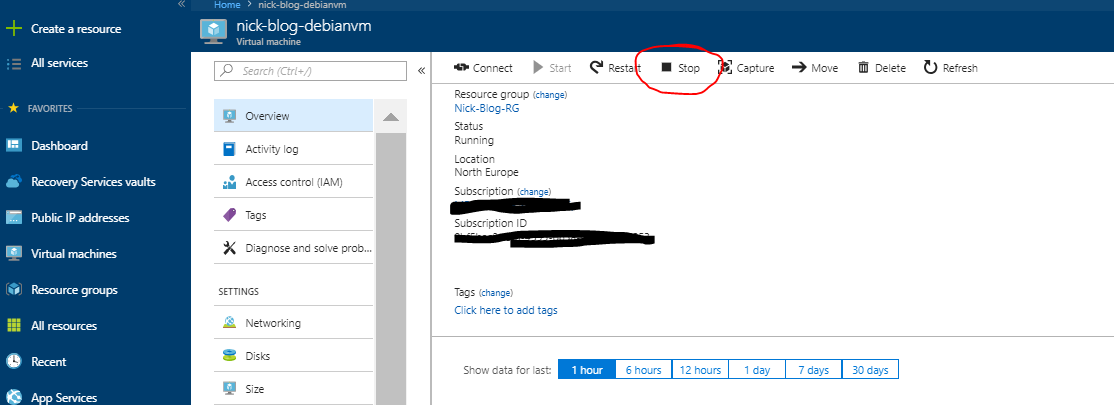Open Networking settings

(x=293, y=323)
